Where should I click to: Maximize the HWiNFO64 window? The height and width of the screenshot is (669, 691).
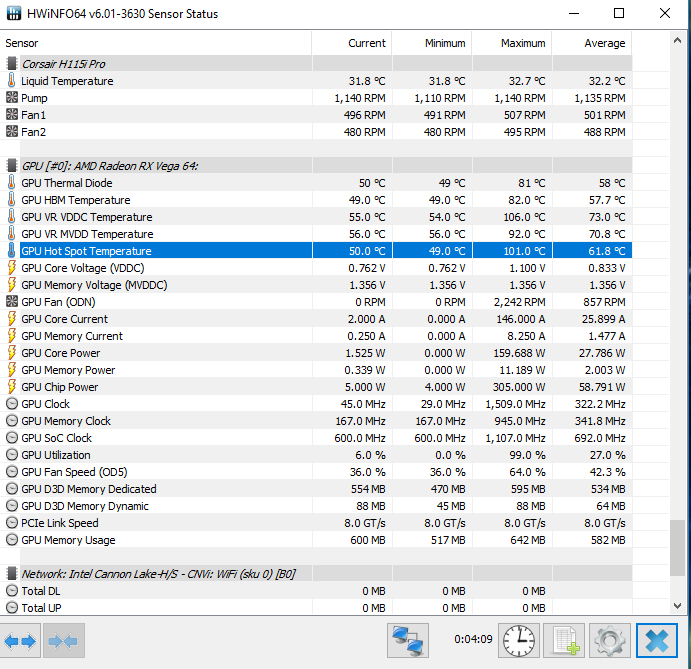[619, 13]
